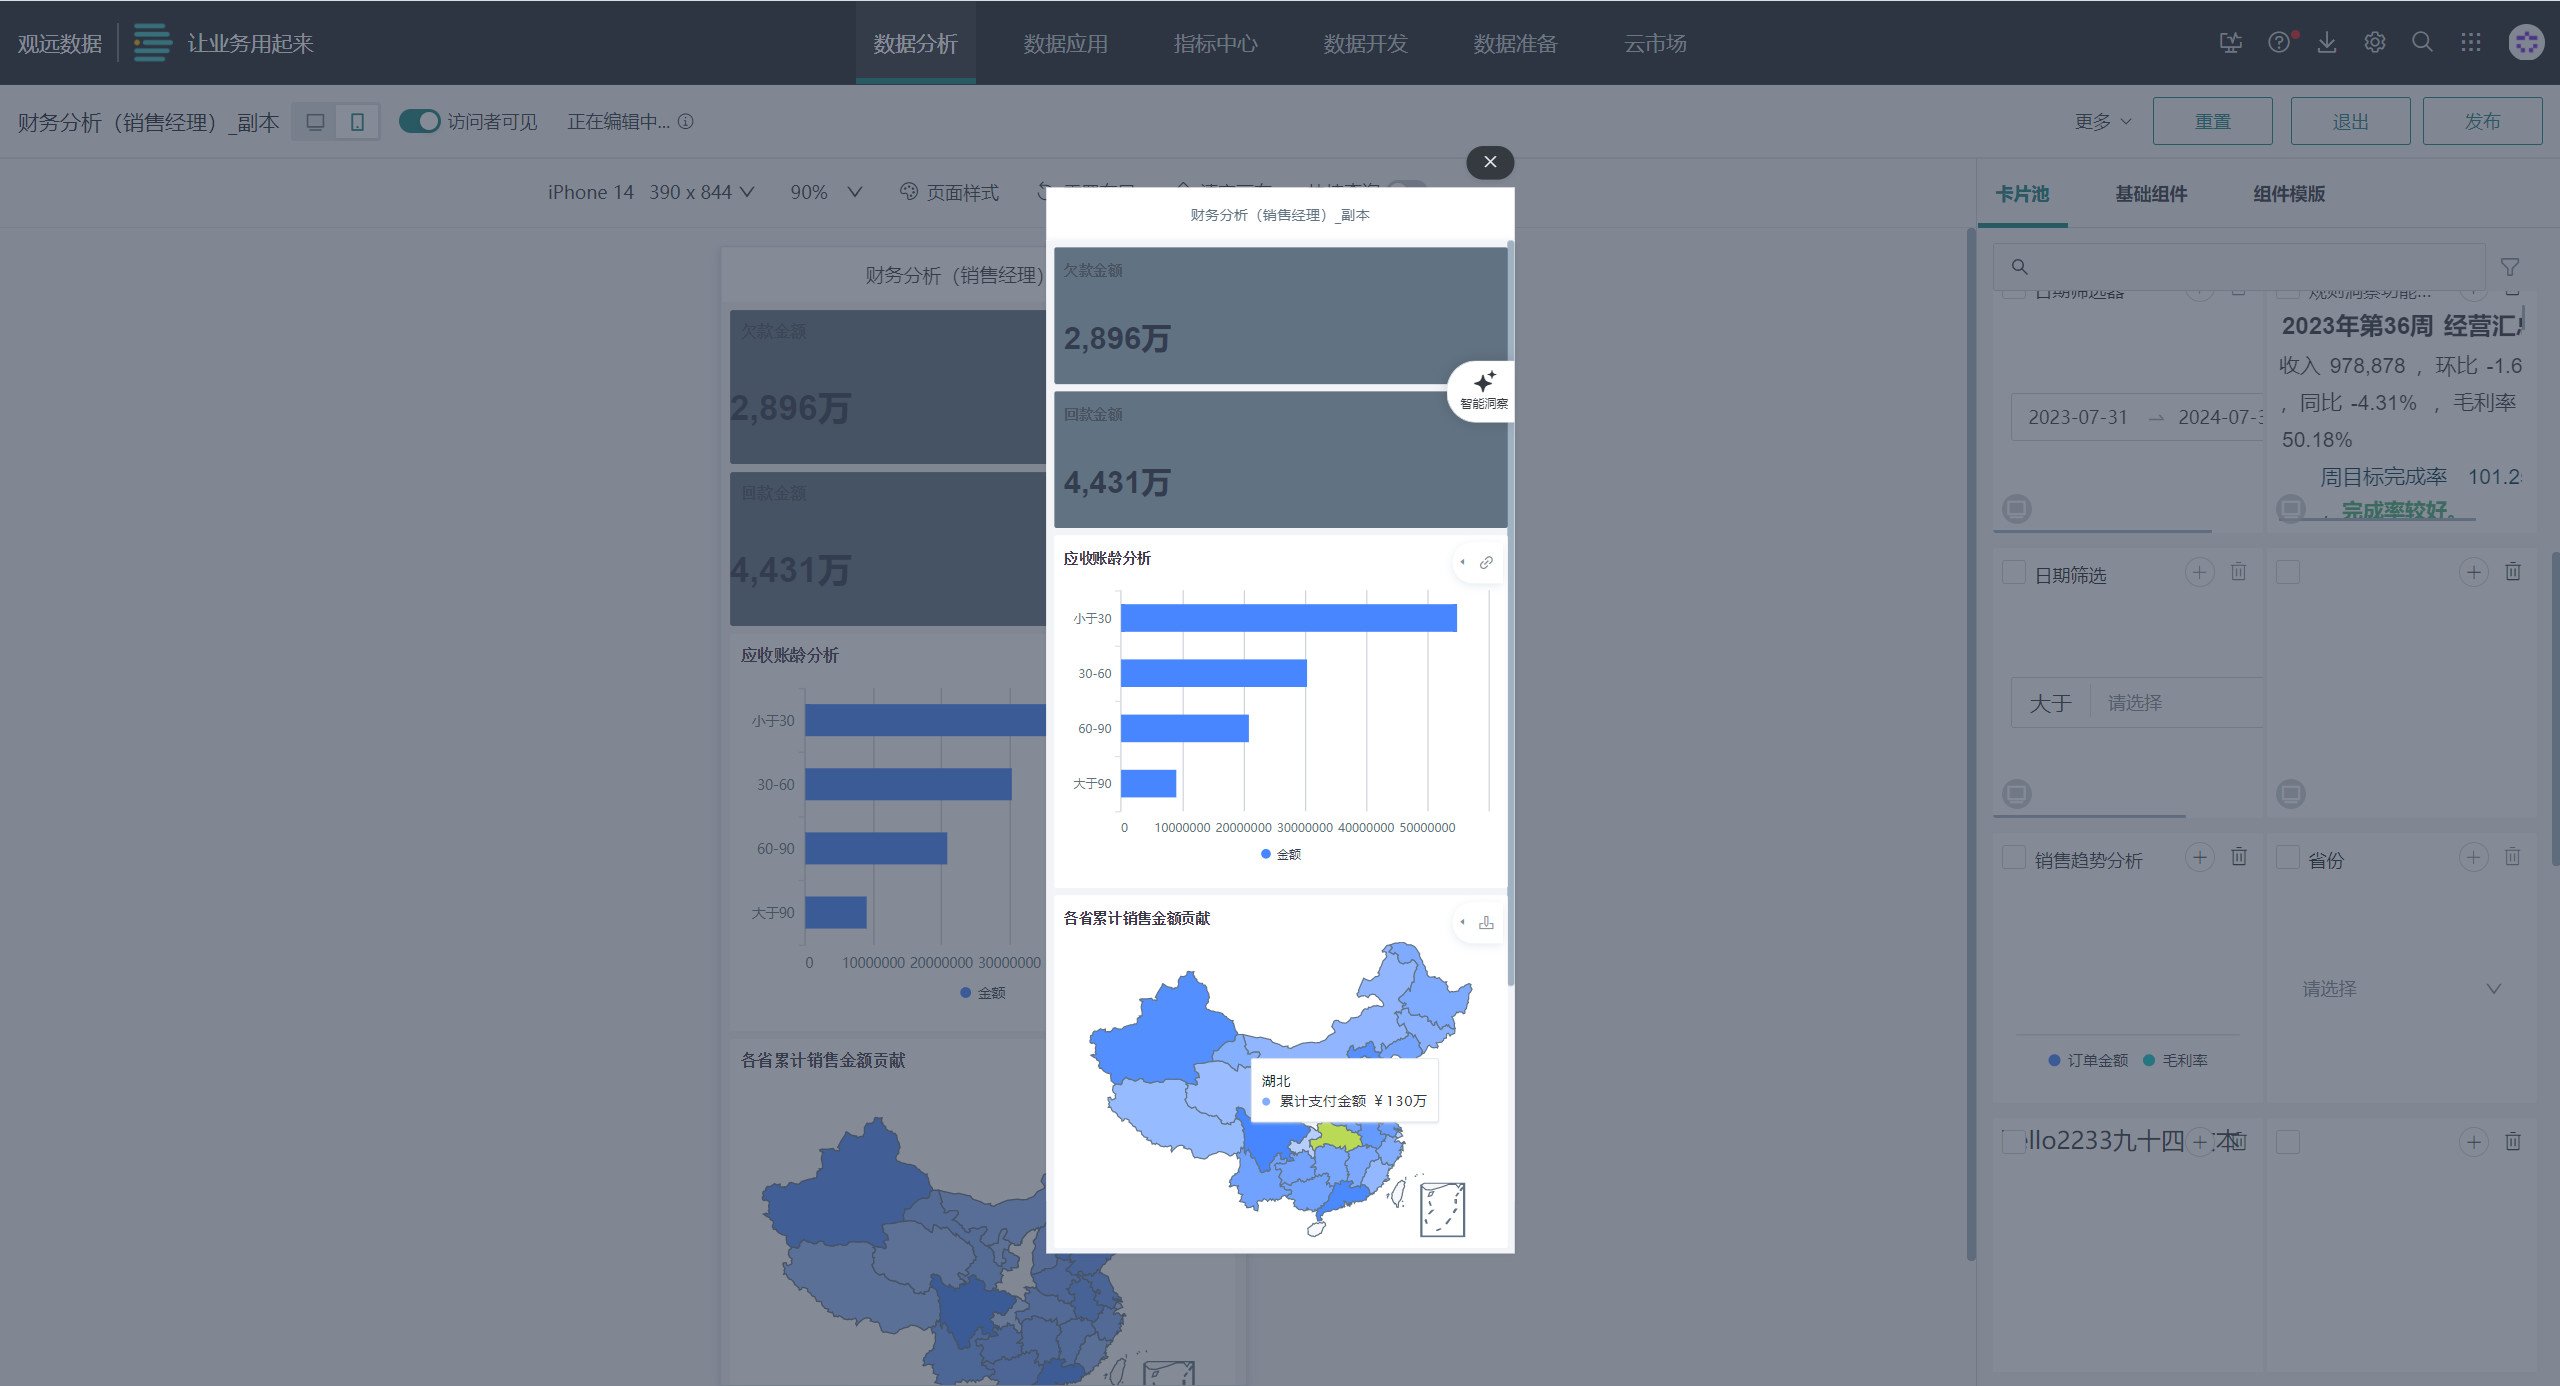Viewport: 2560px width, 1386px height.
Task: Click the export icon on 各省累计销售金额贡献 card
Action: pos(1486,922)
